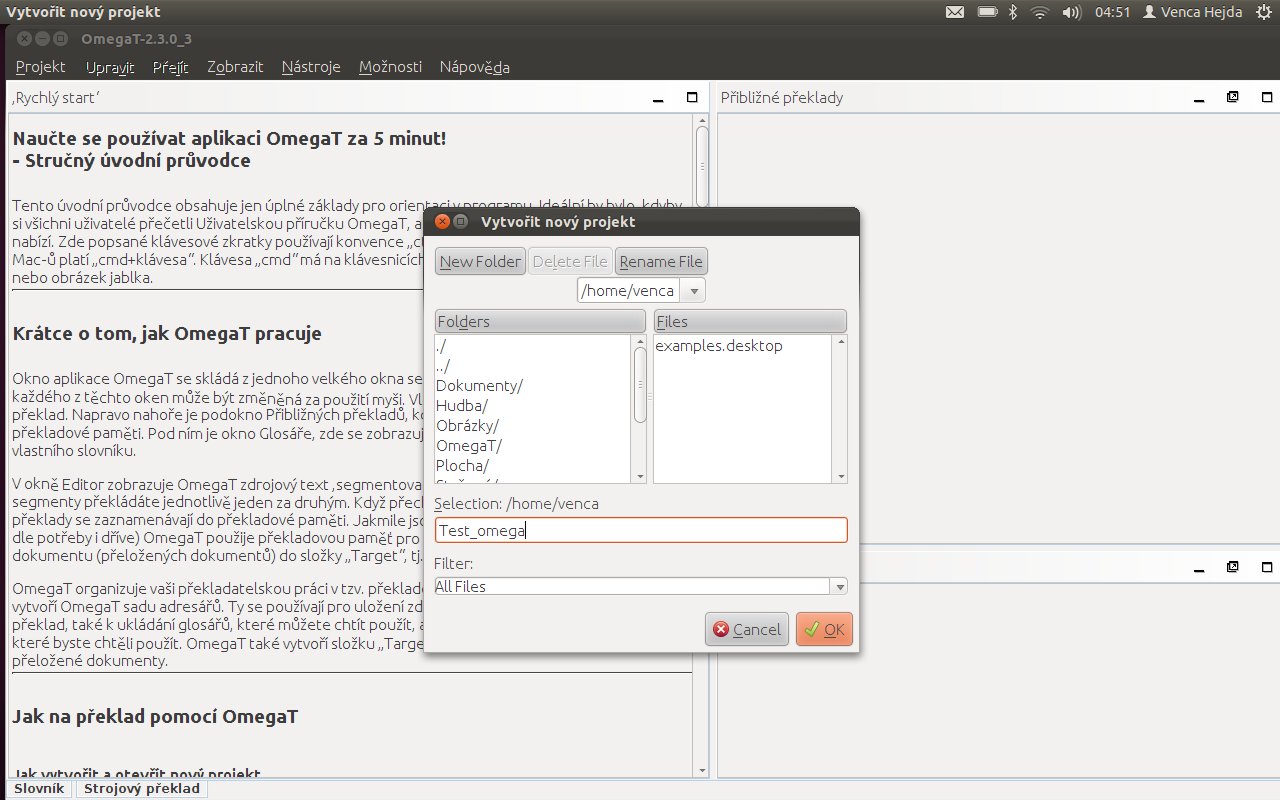This screenshot has width=1280, height=800.
Task: Click the Folders list scroll-down arrow
Action: pyautogui.click(x=640, y=477)
